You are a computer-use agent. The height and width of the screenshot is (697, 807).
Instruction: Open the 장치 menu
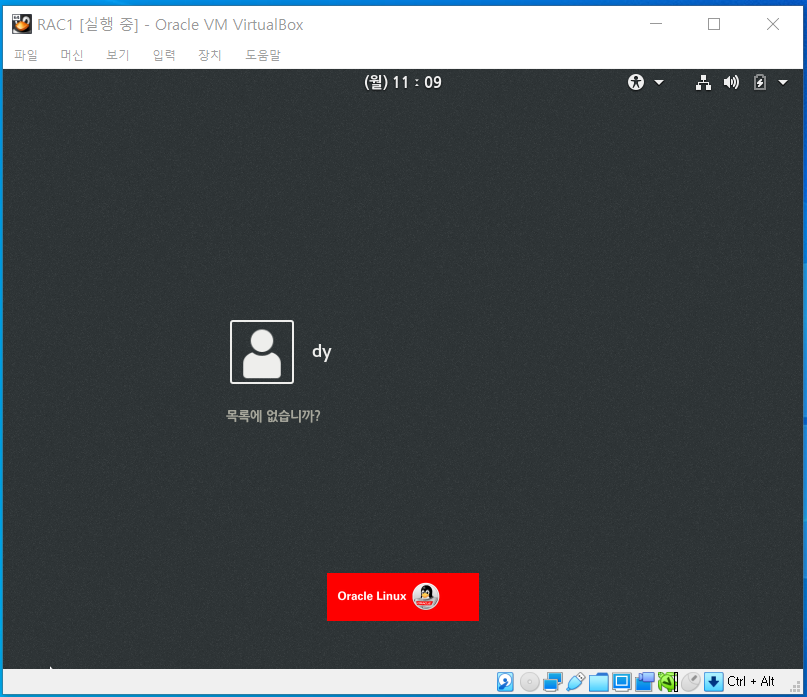pos(209,55)
